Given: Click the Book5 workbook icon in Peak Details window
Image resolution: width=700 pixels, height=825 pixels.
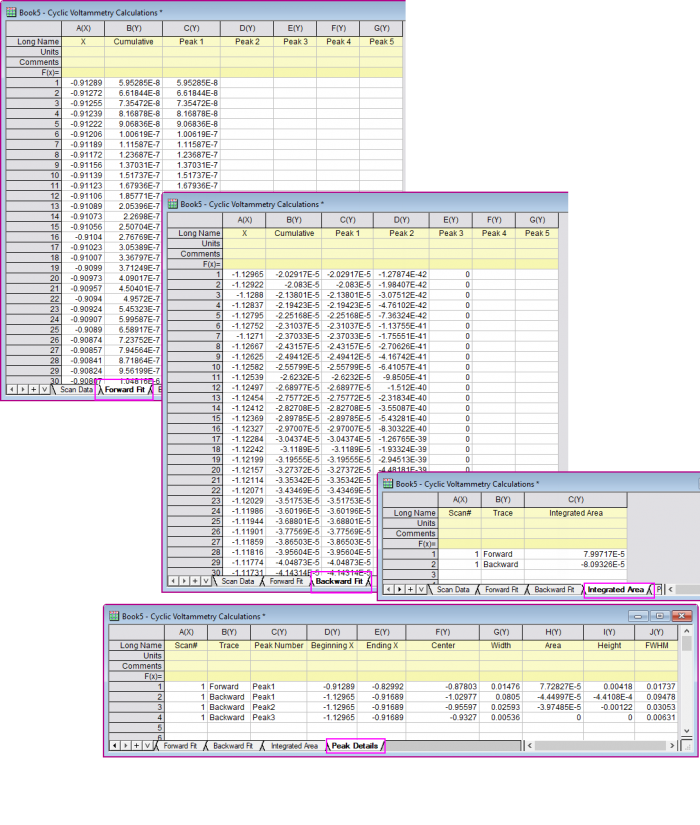Looking at the screenshot, I should pos(113,617).
